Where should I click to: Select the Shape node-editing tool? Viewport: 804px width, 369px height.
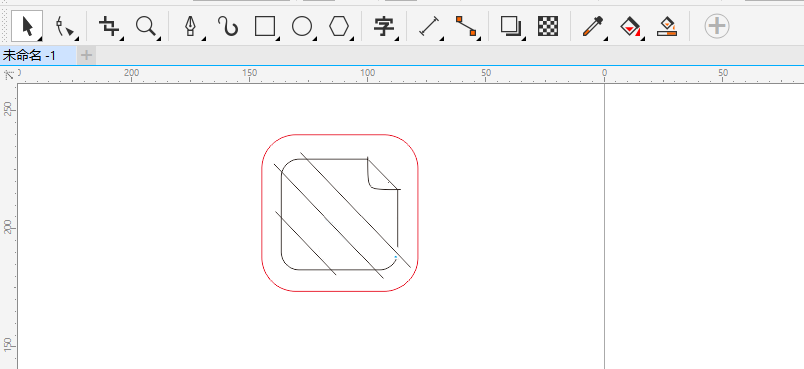pyautogui.click(x=66, y=26)
